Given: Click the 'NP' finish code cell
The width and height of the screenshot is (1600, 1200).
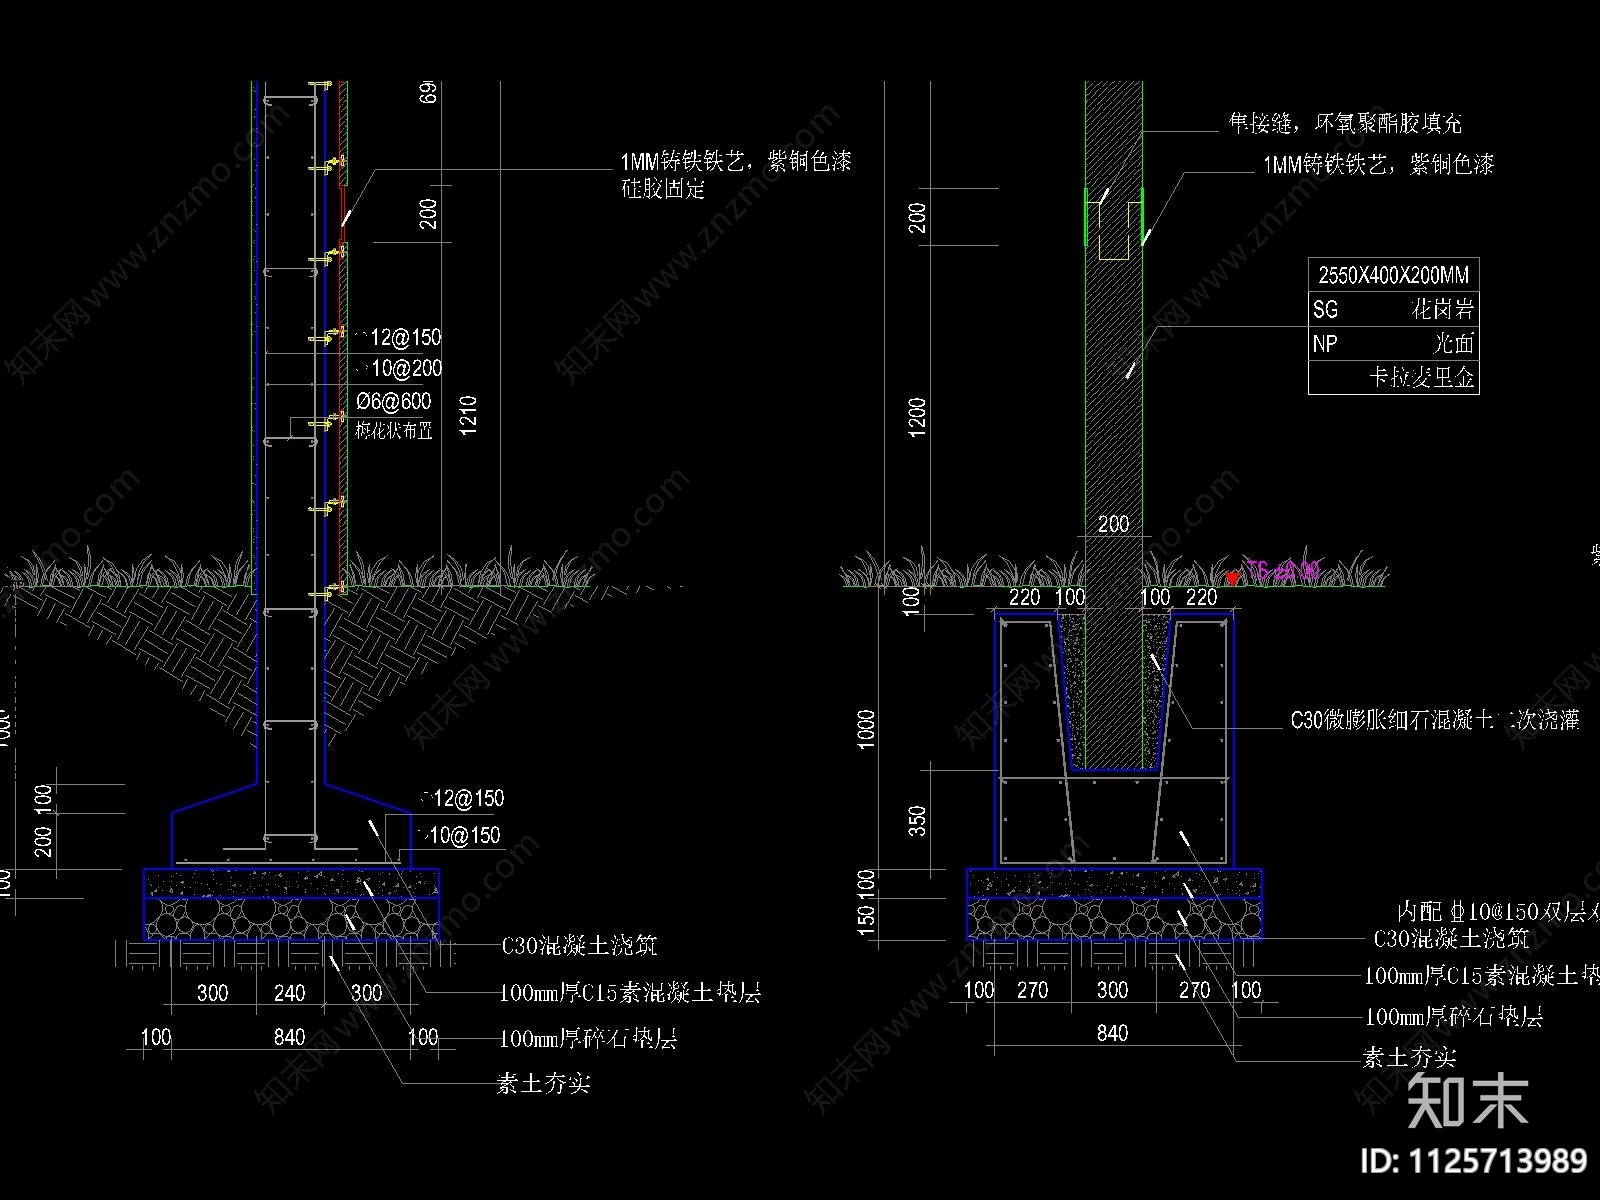Looking at the screenshot, I should (x=1325, y=344).
